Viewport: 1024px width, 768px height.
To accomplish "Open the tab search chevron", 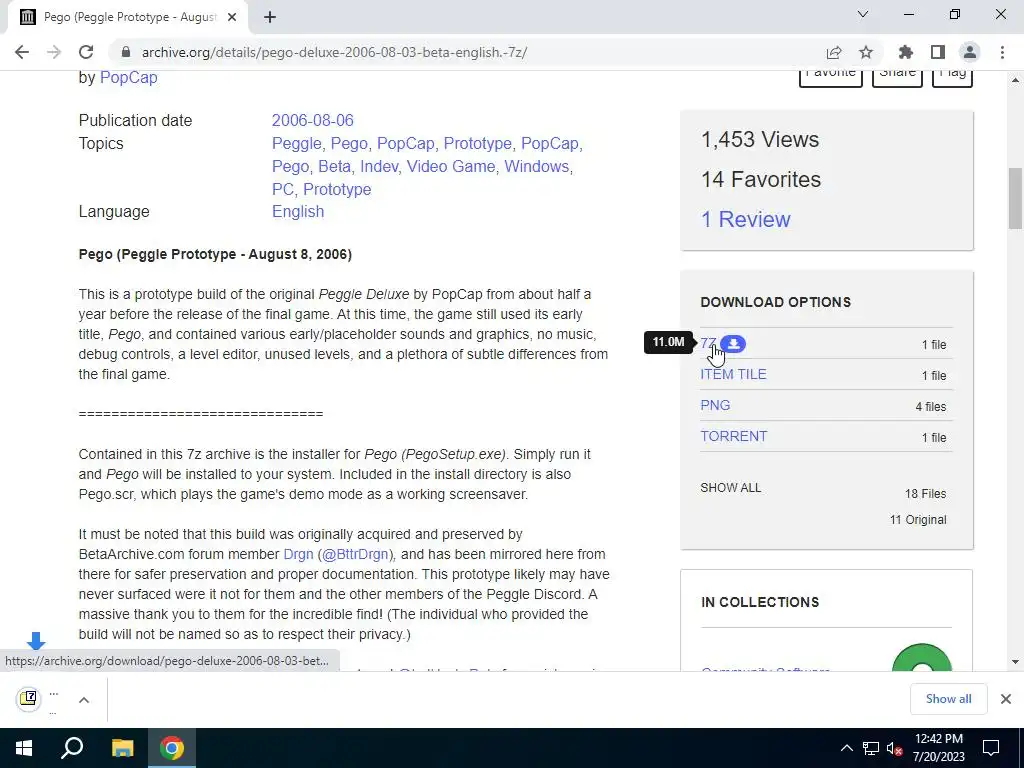I will coord(863,14).
